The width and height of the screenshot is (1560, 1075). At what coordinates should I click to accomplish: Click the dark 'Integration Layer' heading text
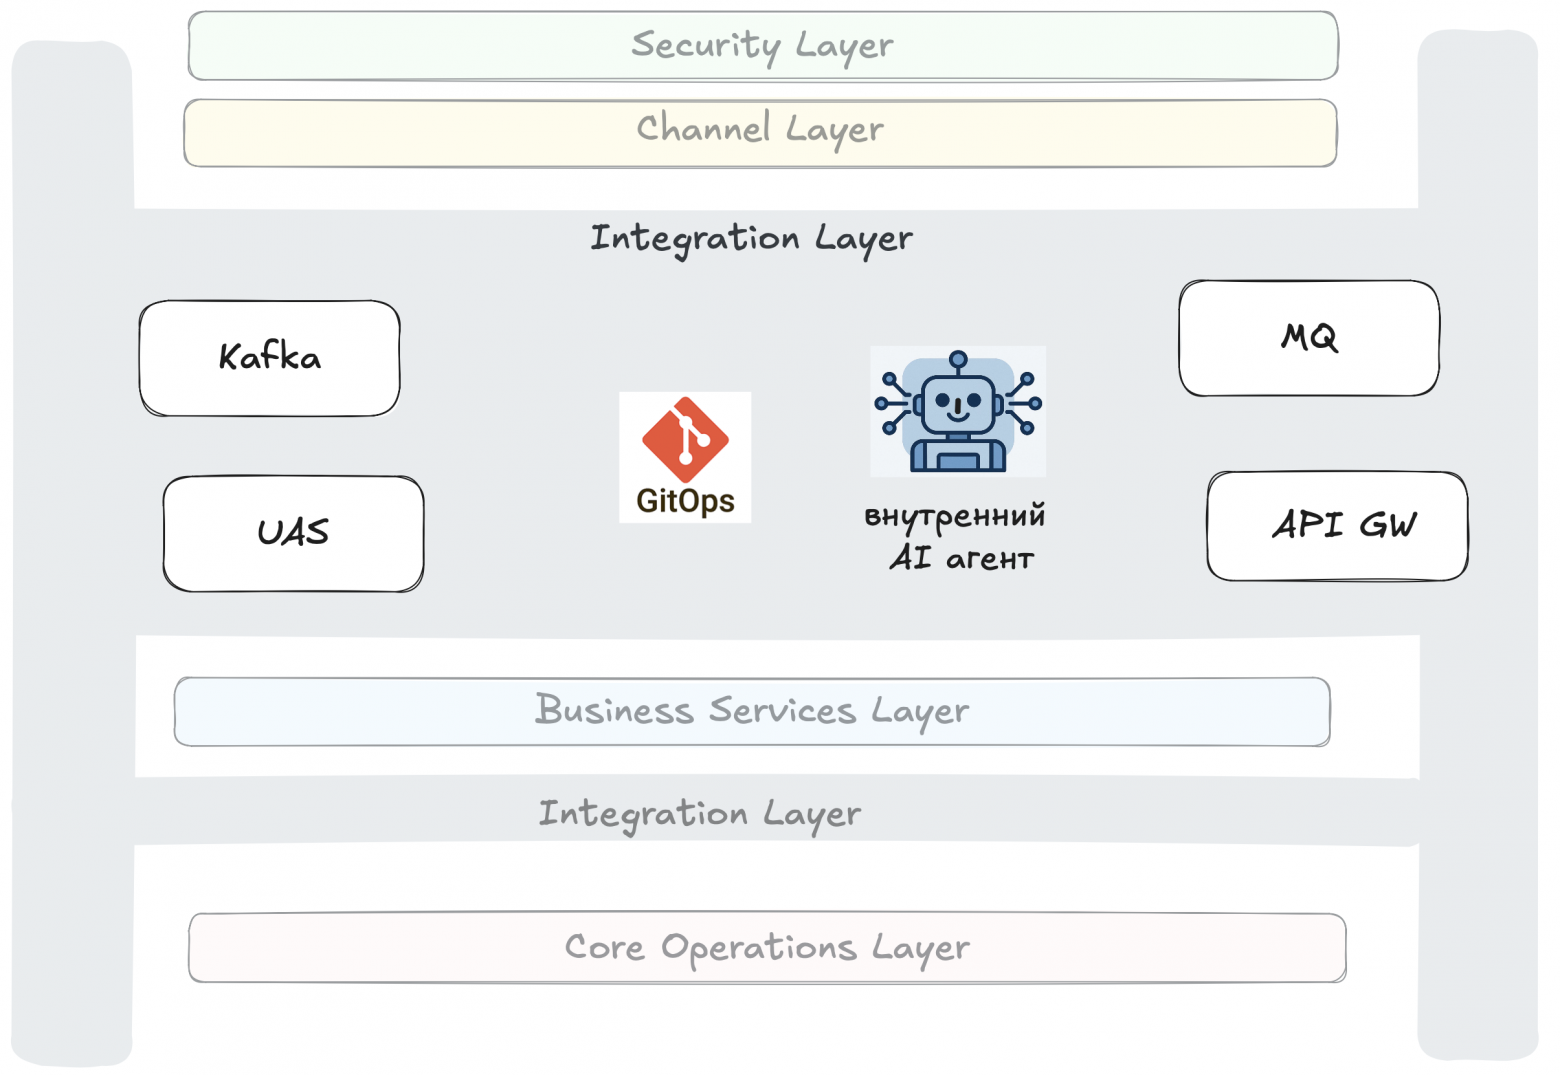751,239
